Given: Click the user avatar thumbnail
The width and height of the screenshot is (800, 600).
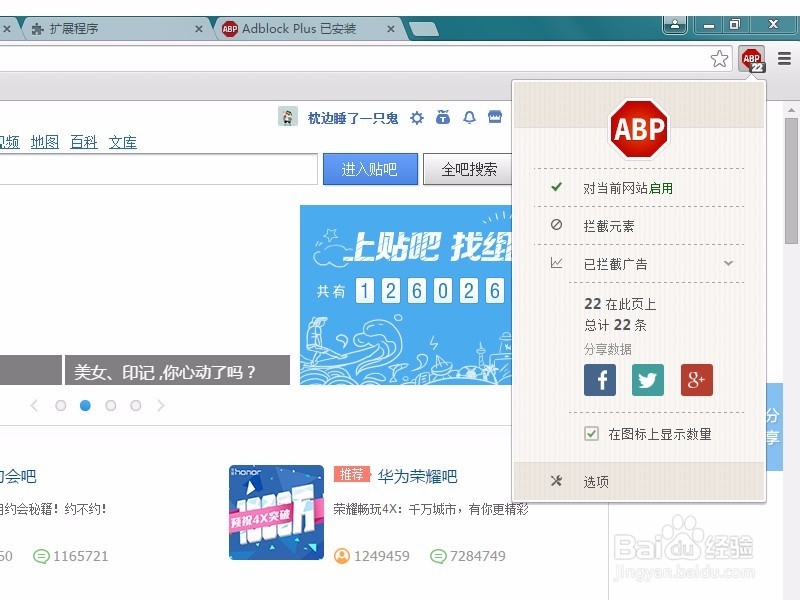Looking at the screenshot, I should (x=288, y=117).
